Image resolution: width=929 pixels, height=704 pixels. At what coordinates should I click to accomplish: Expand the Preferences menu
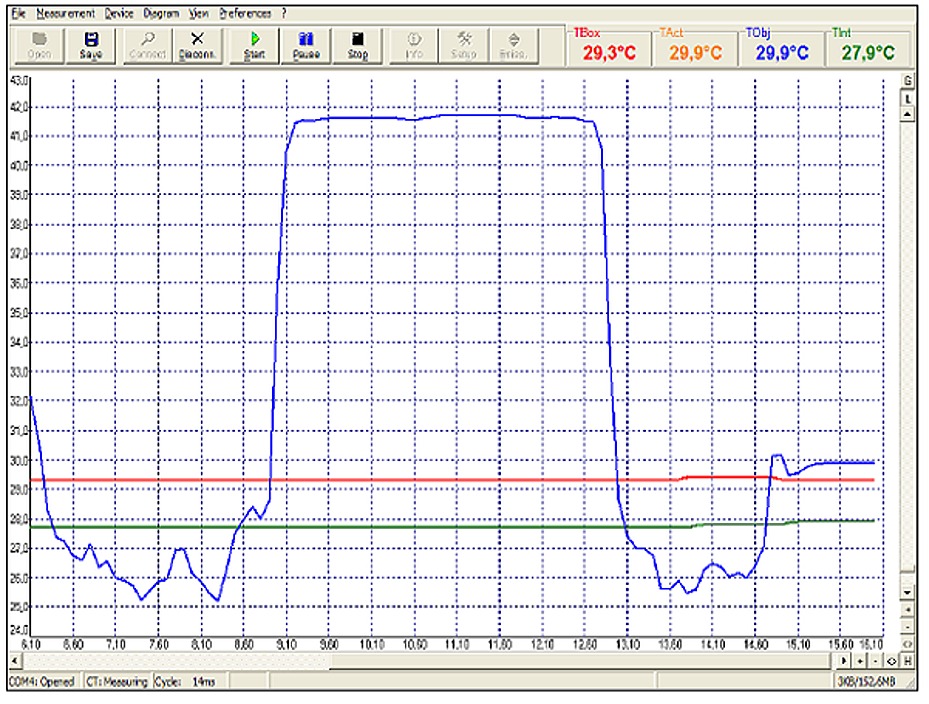245,14
